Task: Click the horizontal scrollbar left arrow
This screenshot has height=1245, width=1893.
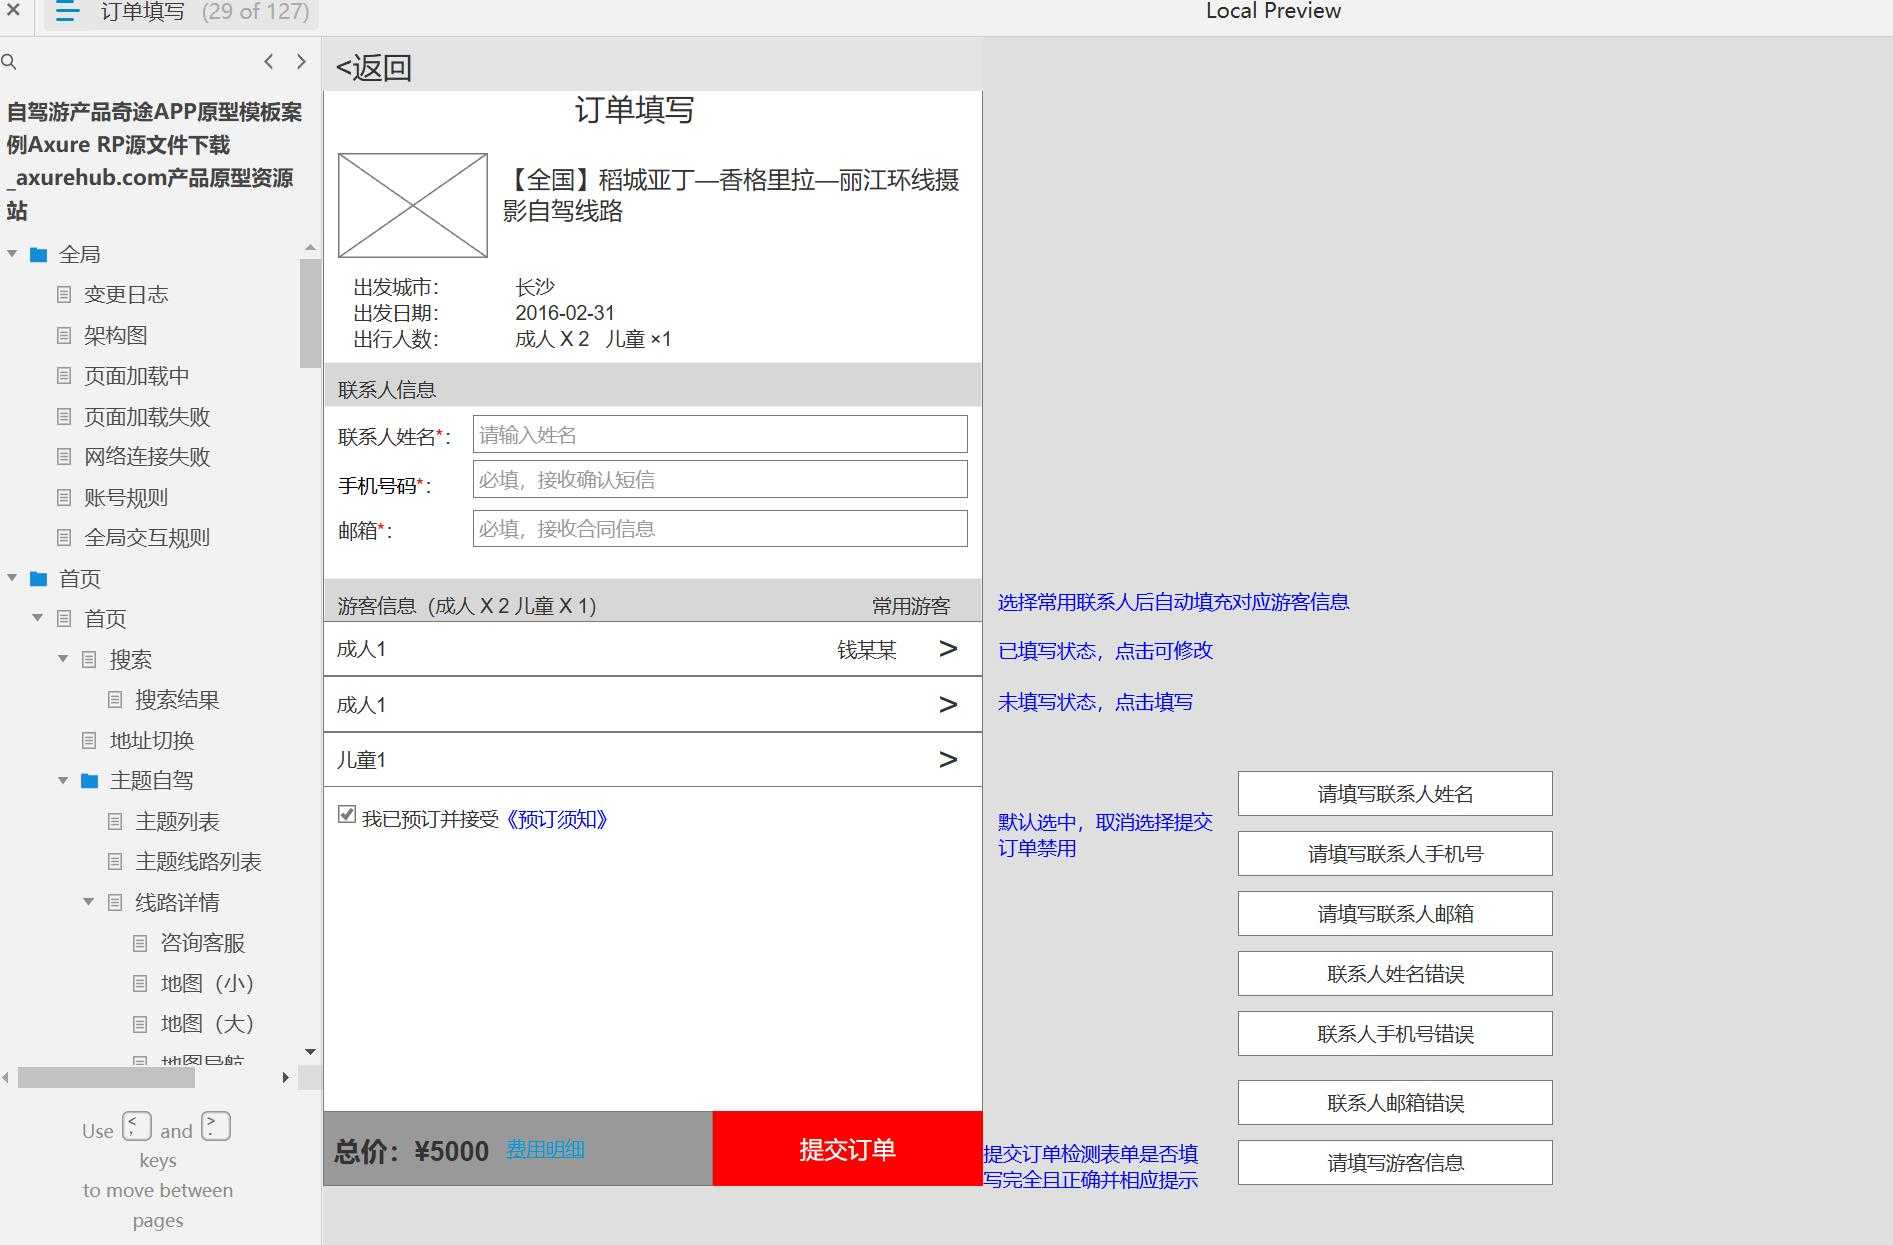Action: click(x=6, y=1077)
